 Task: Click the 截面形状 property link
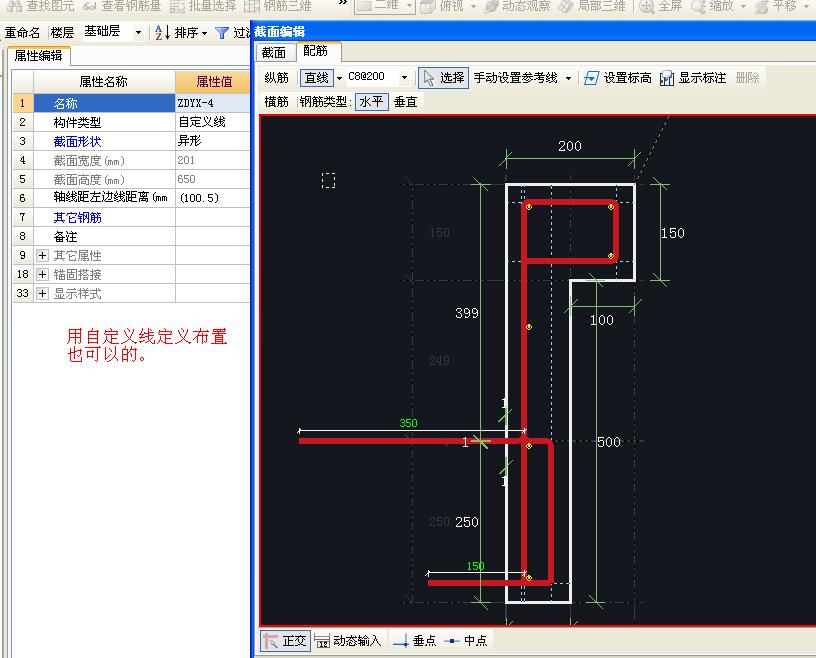click(77, 142)
